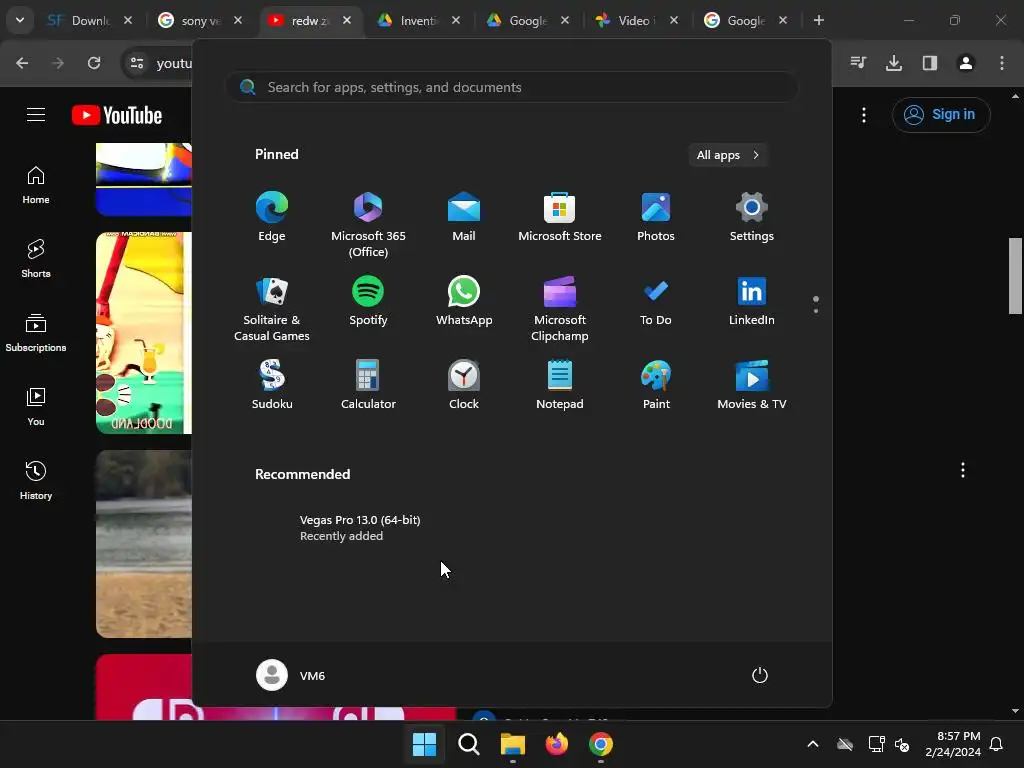Launch Microsoft 365 (Office)
Viewport: 1024px width, 768px height.
pyautogui.click(x=368, y=225)
